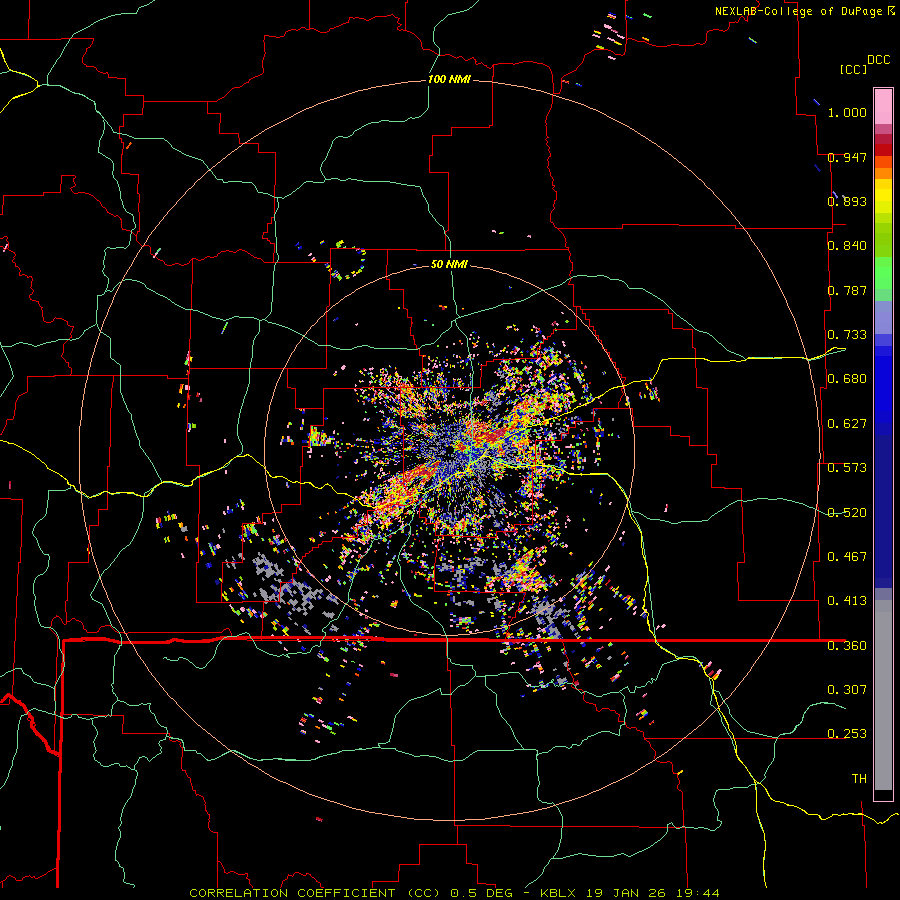Click the TH threshold label on the scale
Screen dimensions: 900x900
pyautogui.click(x=859, y=779)
